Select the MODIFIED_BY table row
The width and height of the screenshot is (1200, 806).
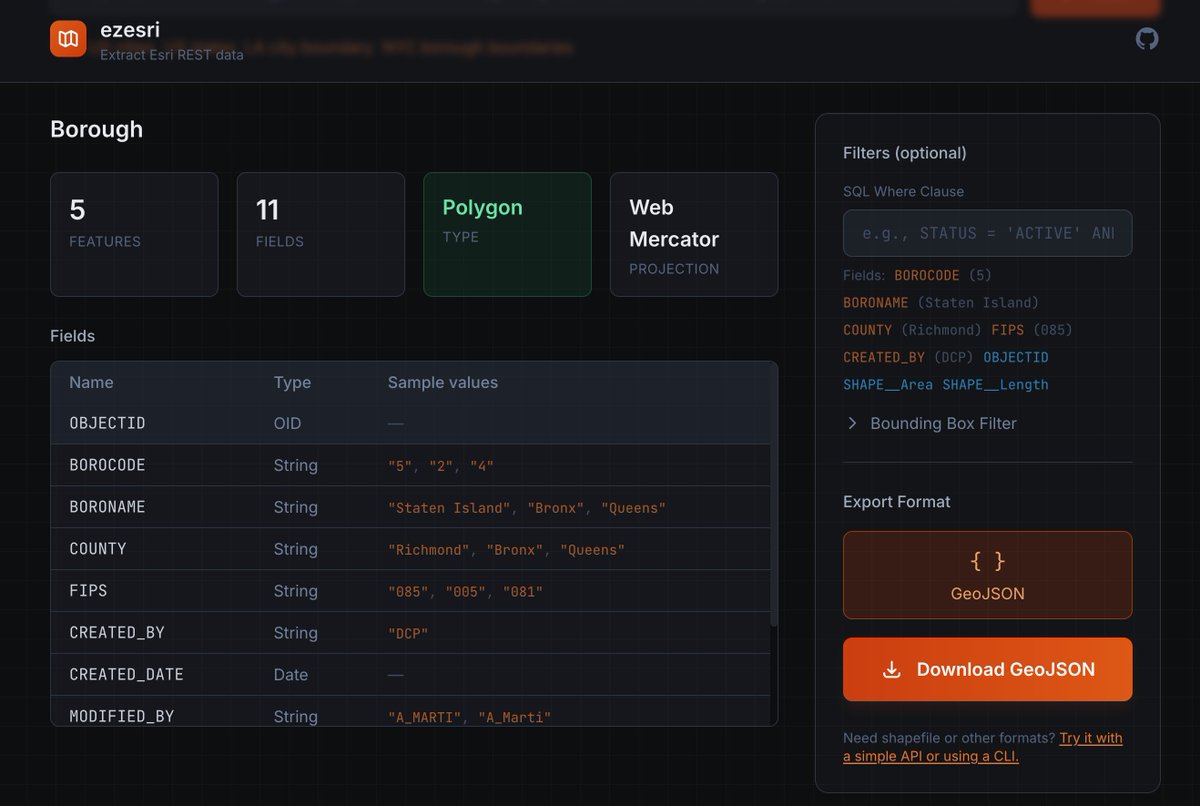(x=410, y=712)
